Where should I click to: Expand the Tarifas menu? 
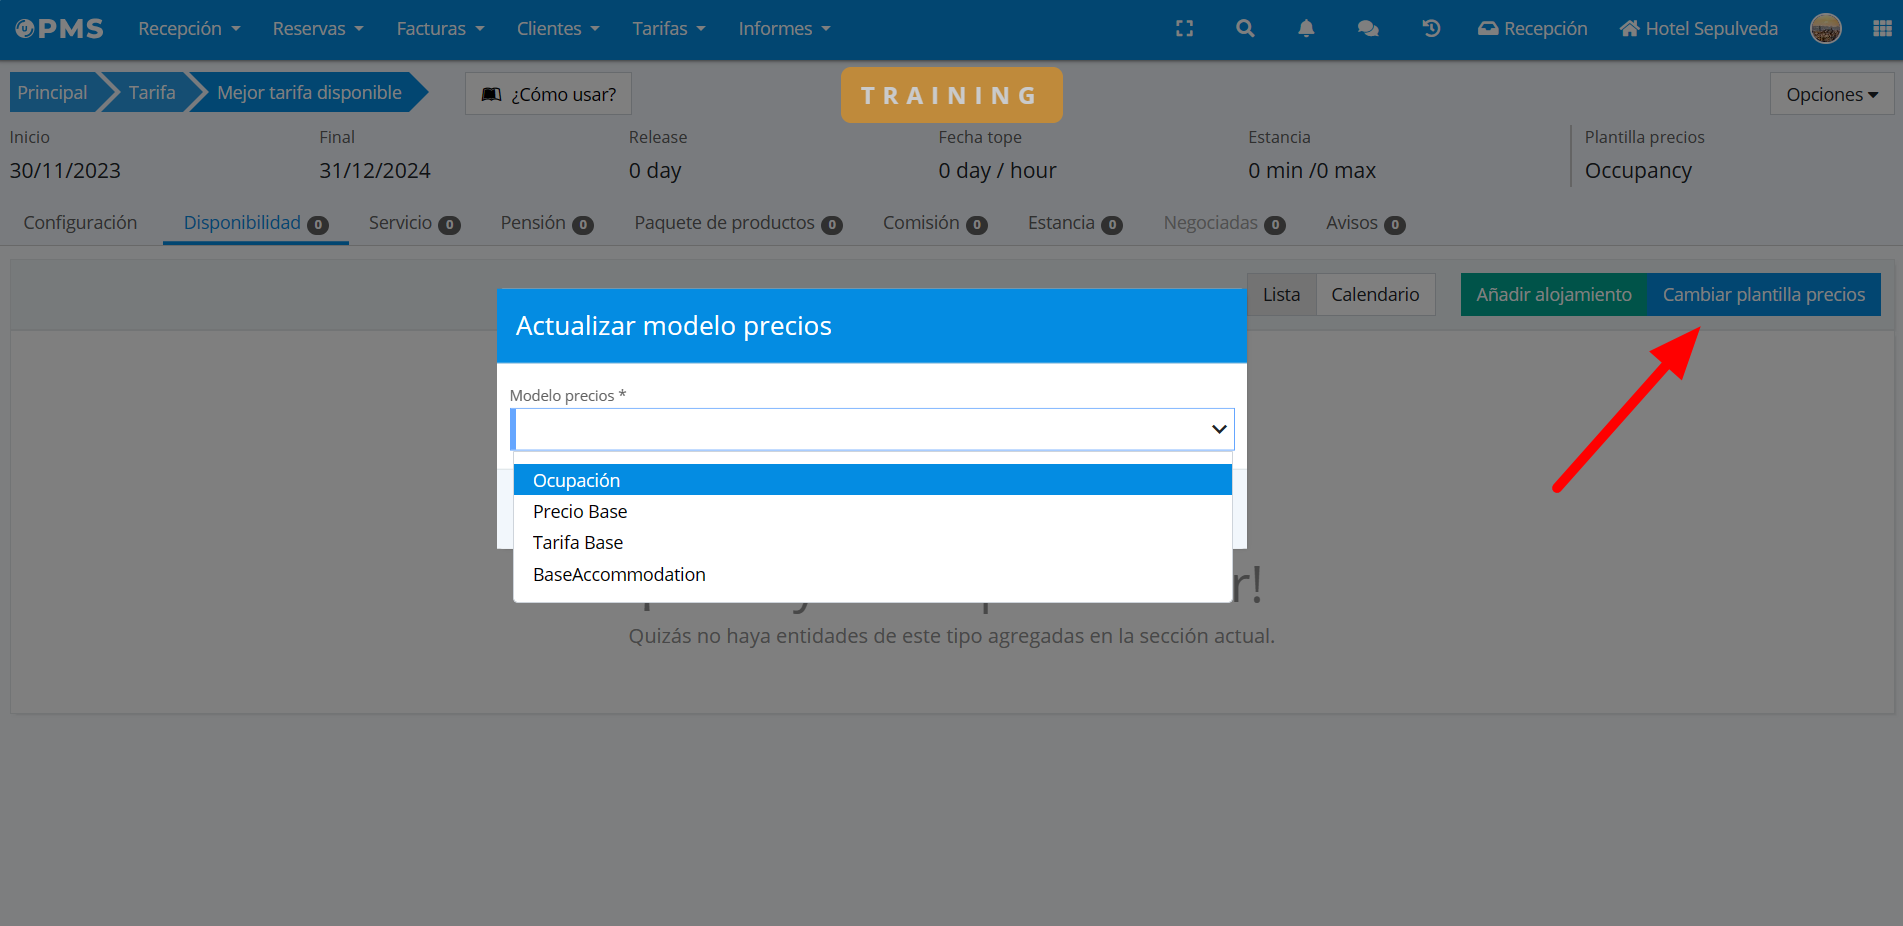coord(668,29)
